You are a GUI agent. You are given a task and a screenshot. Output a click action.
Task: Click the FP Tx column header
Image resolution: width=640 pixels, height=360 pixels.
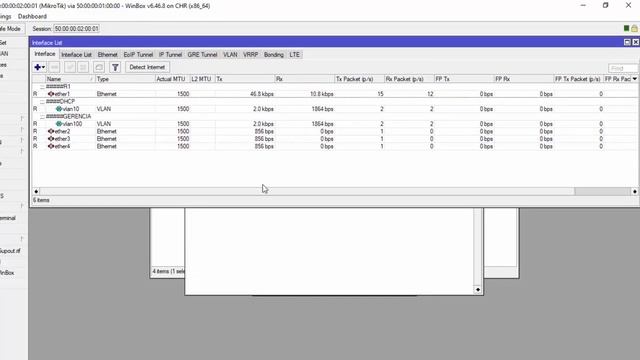[464, 79]
